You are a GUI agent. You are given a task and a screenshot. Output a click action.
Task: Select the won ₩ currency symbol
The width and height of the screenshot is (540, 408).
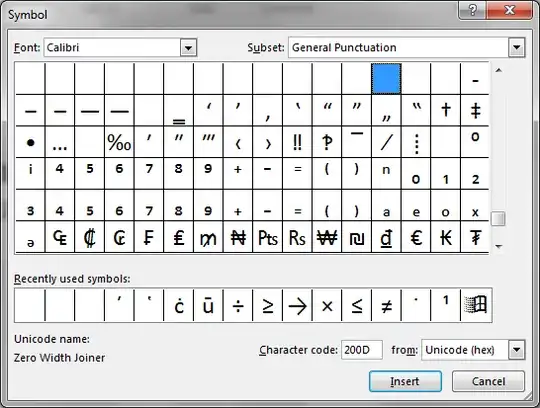(x=327, y=237)
